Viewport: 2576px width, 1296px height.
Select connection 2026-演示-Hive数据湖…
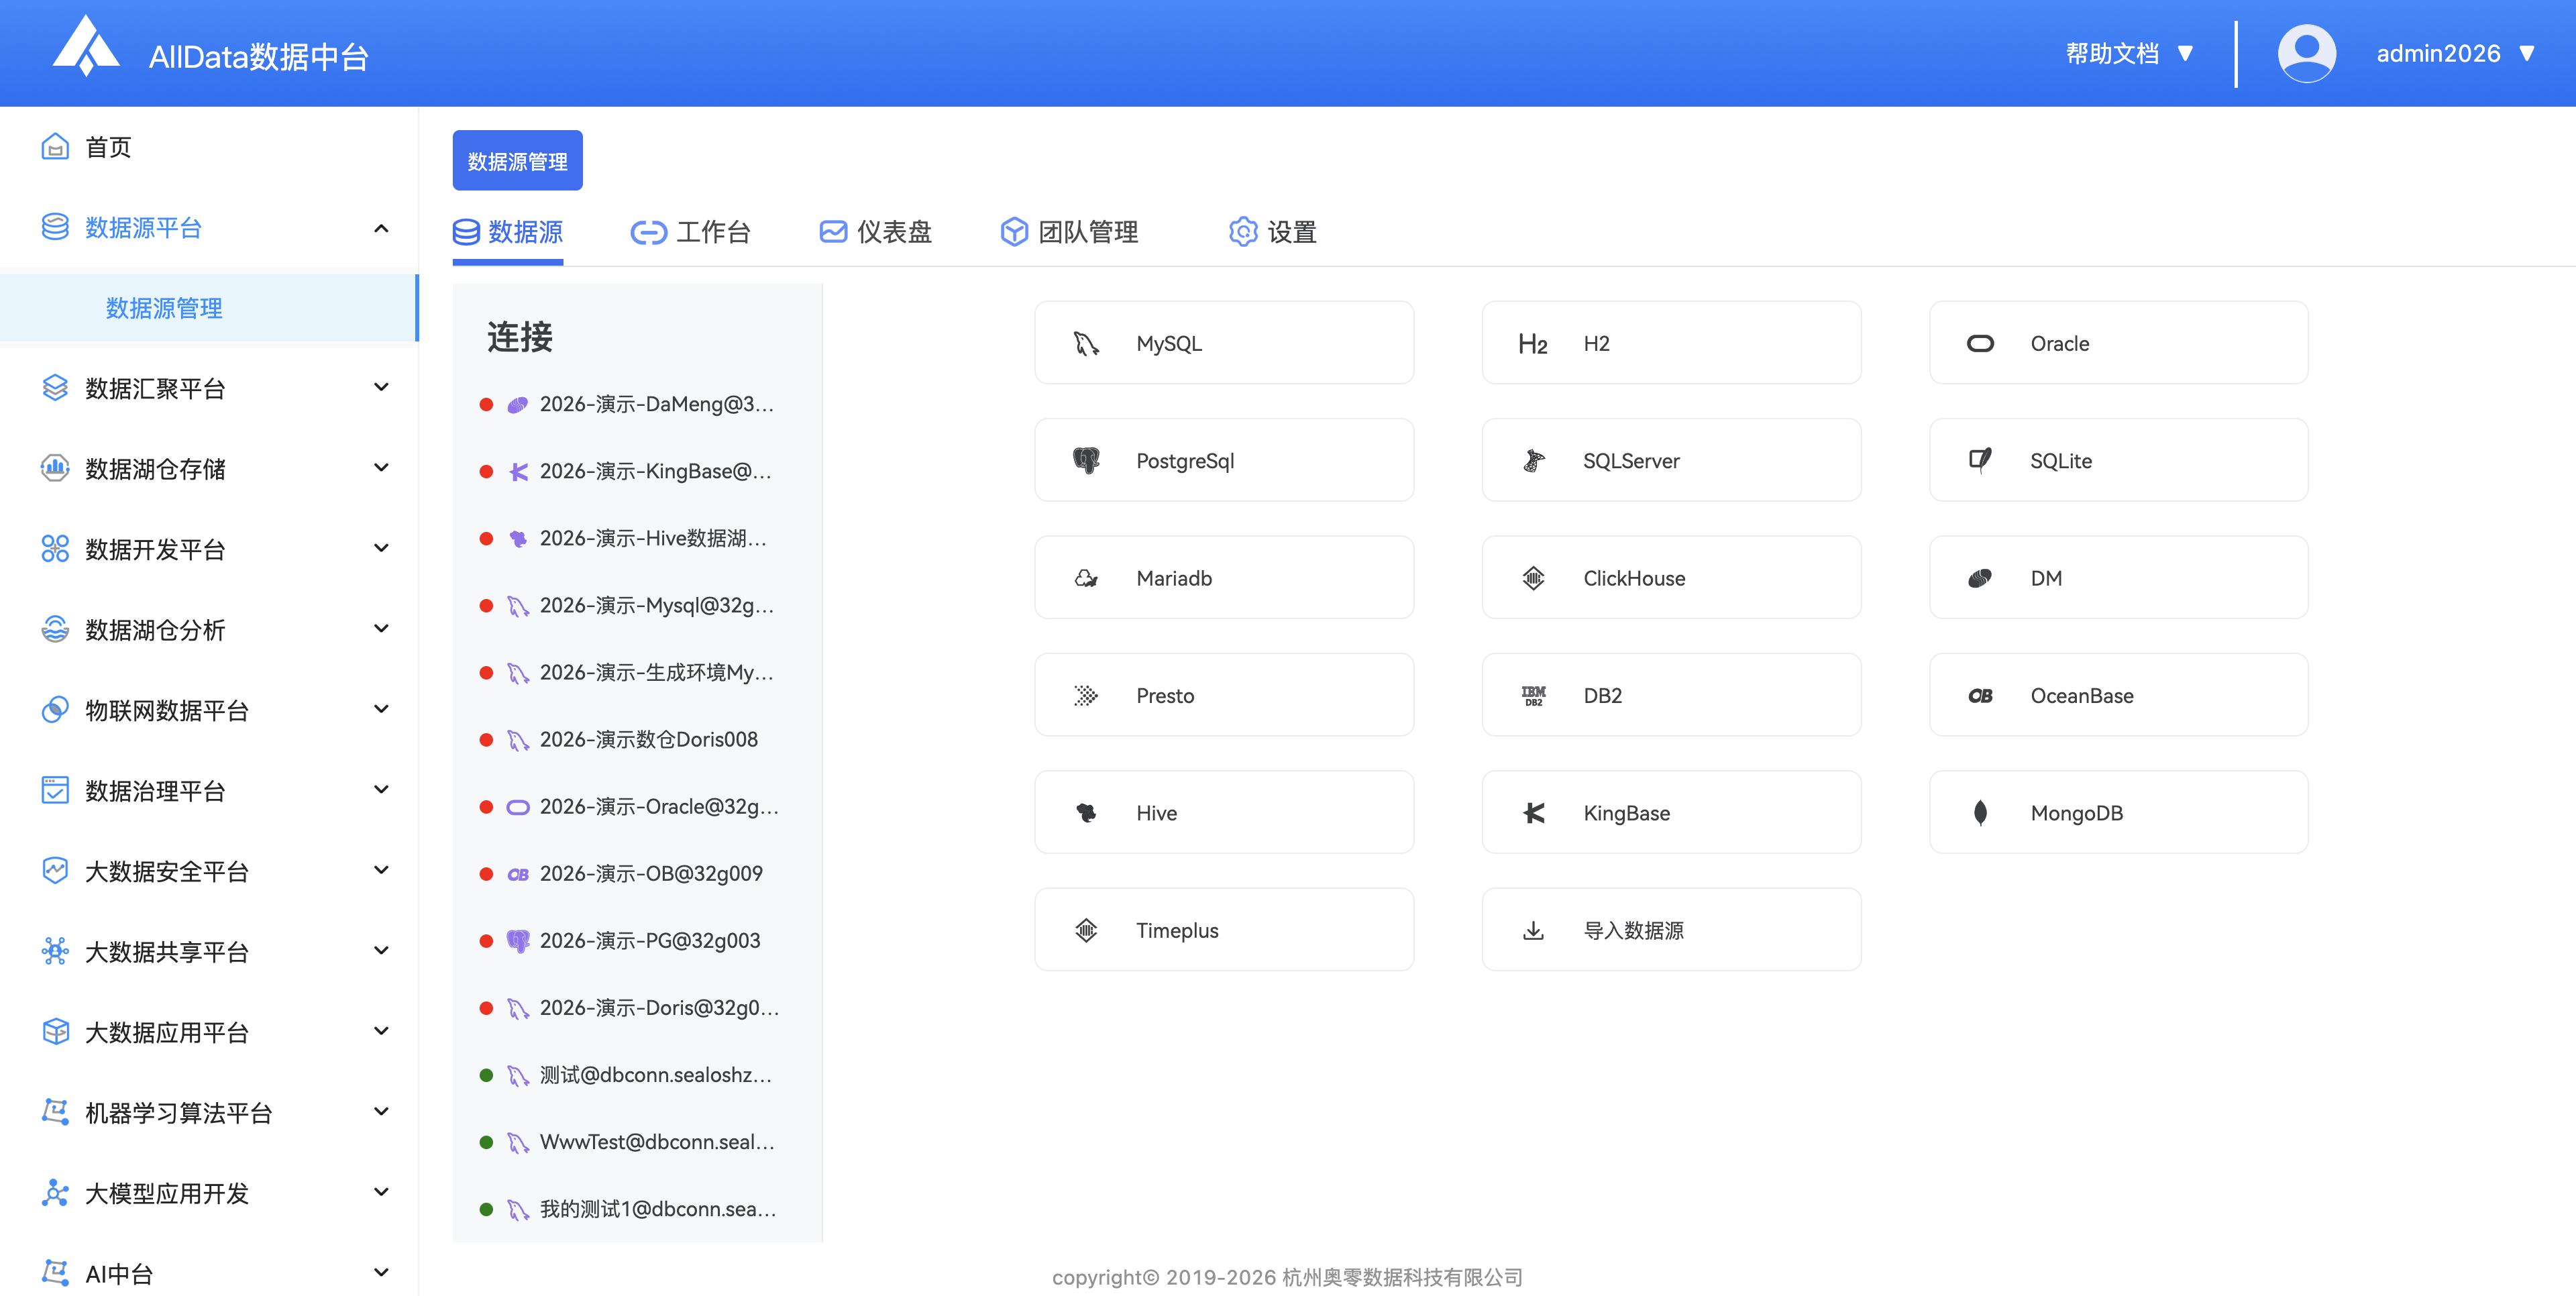point(637,538)
